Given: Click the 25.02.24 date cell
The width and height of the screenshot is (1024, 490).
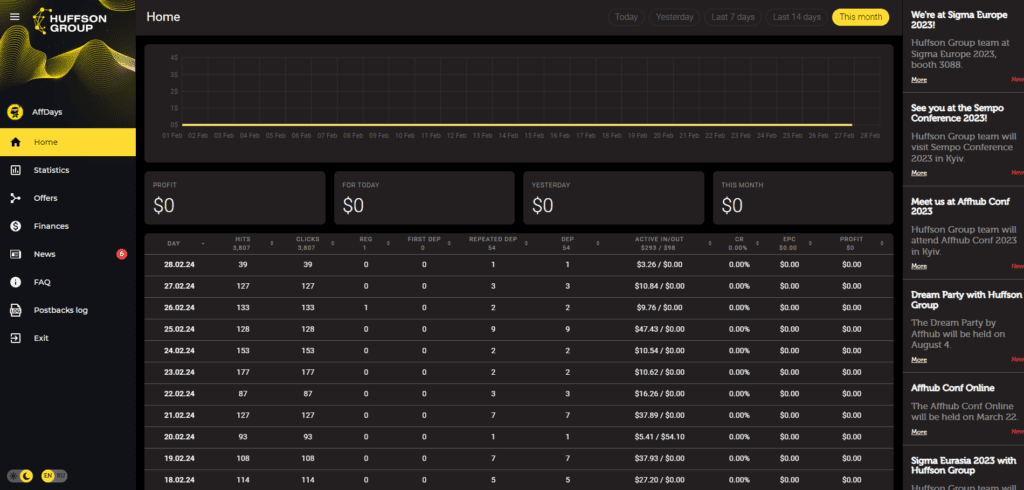Looking at the screenshot, I should (178, 329).
